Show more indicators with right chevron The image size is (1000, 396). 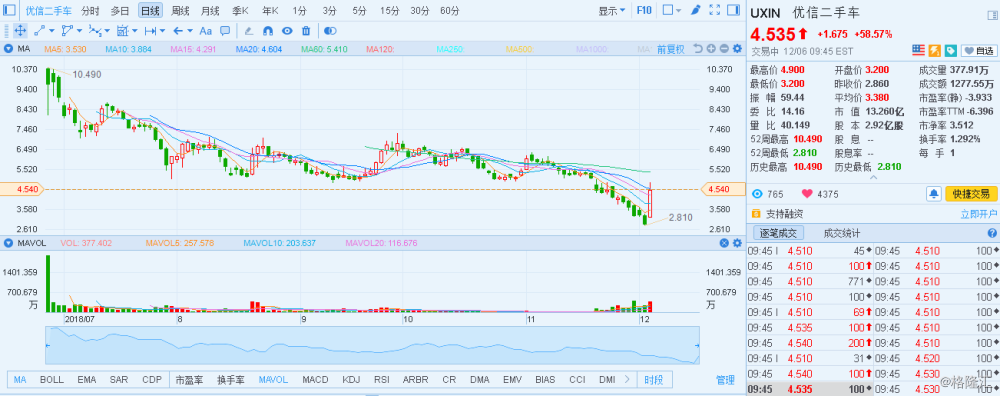tap(627, 379)
